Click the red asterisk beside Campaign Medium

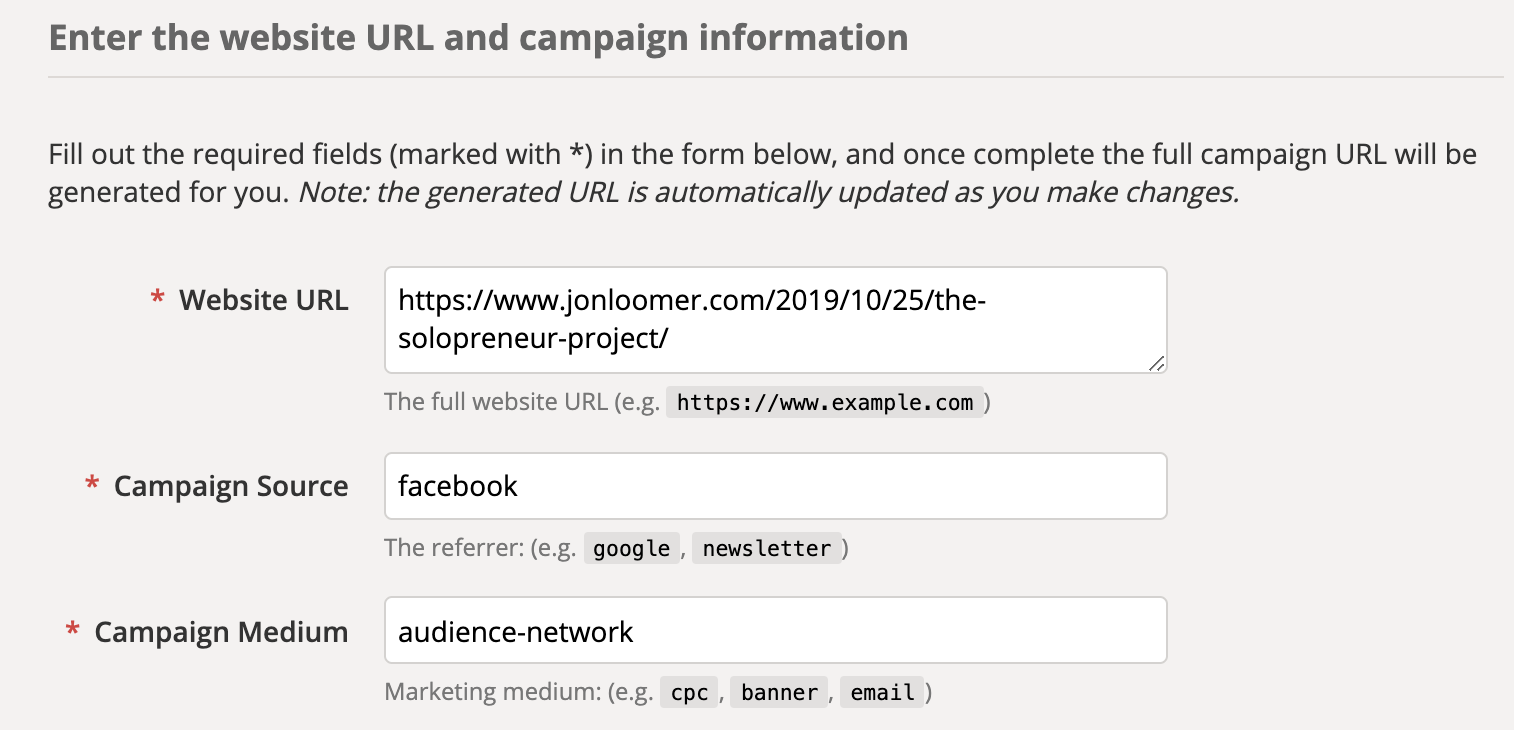(x=72, y=630)
